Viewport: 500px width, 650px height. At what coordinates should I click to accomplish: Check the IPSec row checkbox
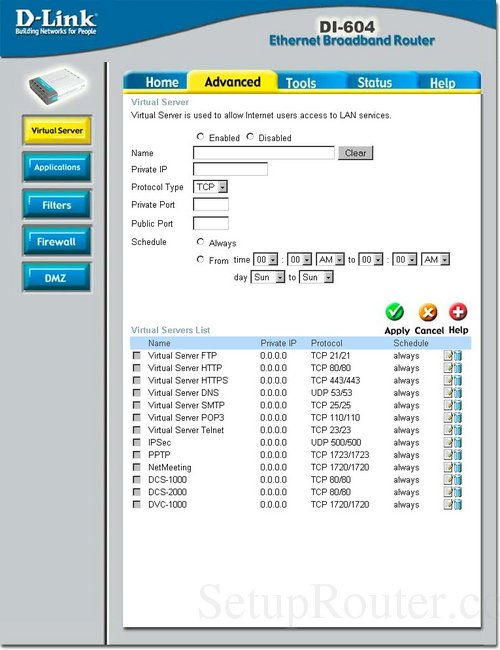[136, 442]
